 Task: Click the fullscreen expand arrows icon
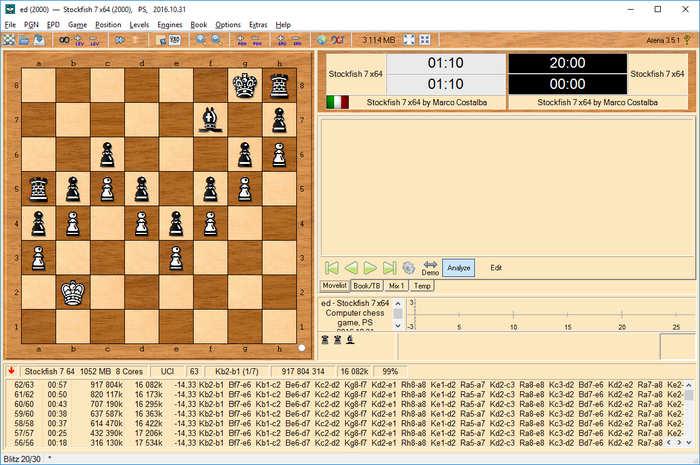[425, 39]
